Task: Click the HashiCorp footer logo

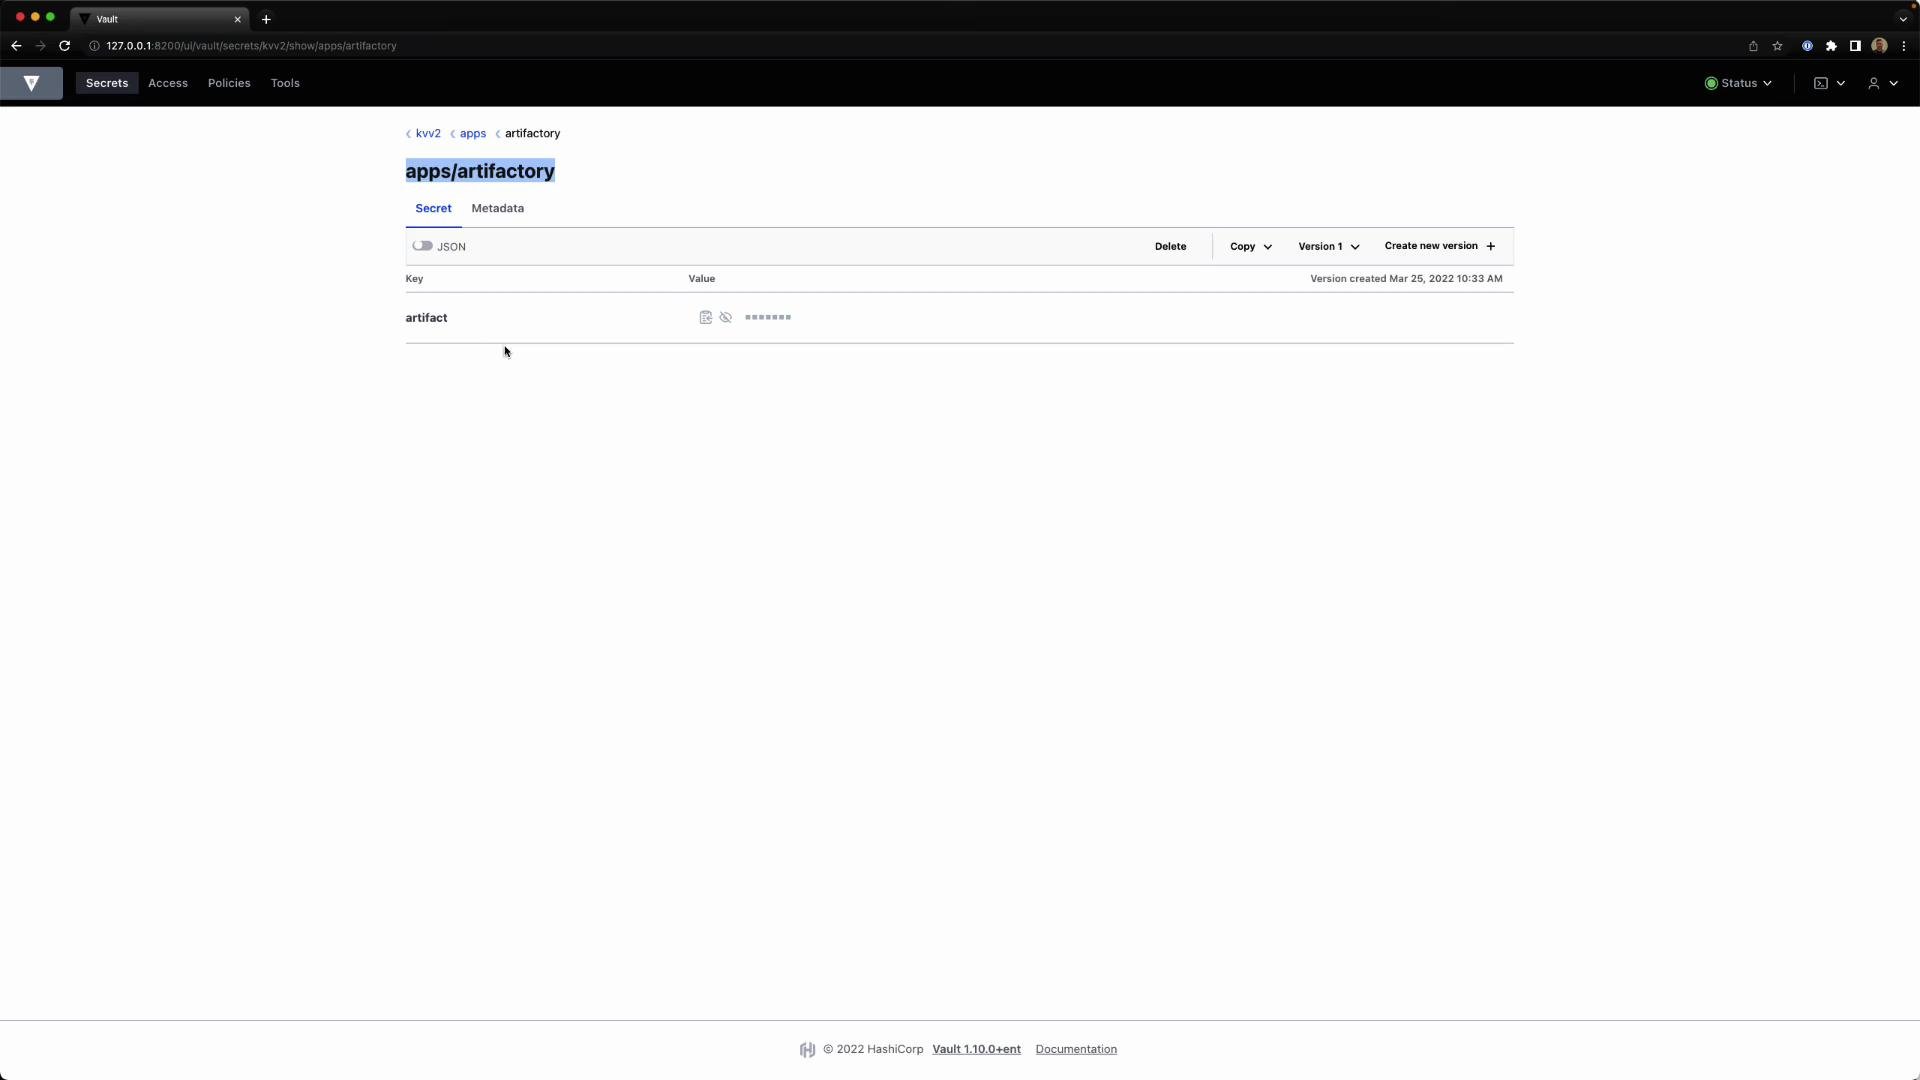Action: pyautogui.click(x=807, y=1050)
